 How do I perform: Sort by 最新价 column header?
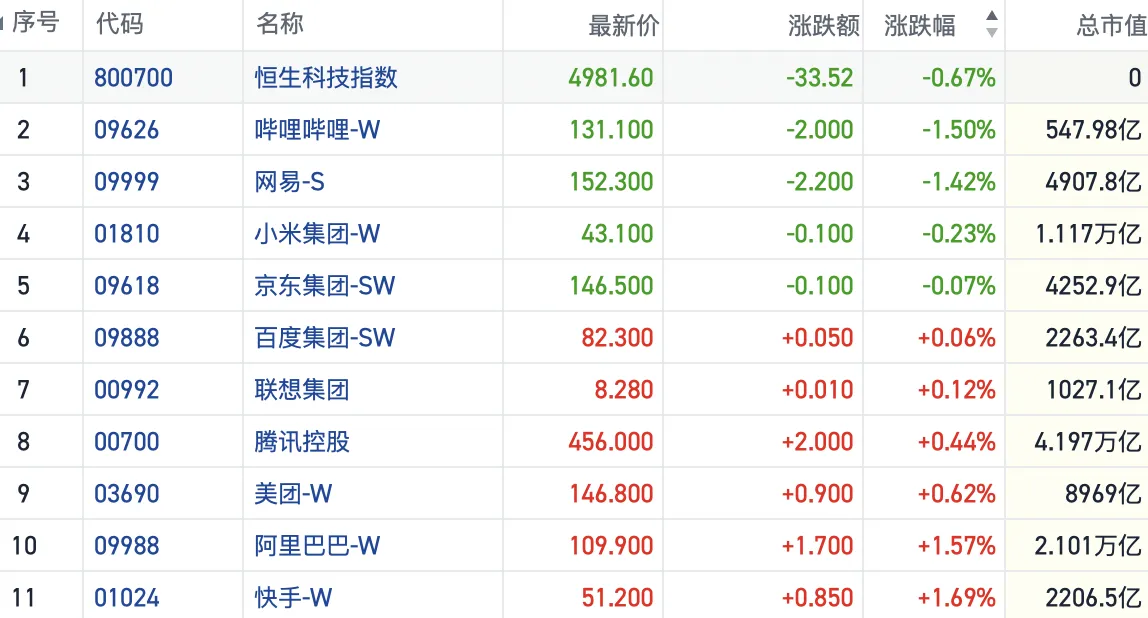point(624,26)
